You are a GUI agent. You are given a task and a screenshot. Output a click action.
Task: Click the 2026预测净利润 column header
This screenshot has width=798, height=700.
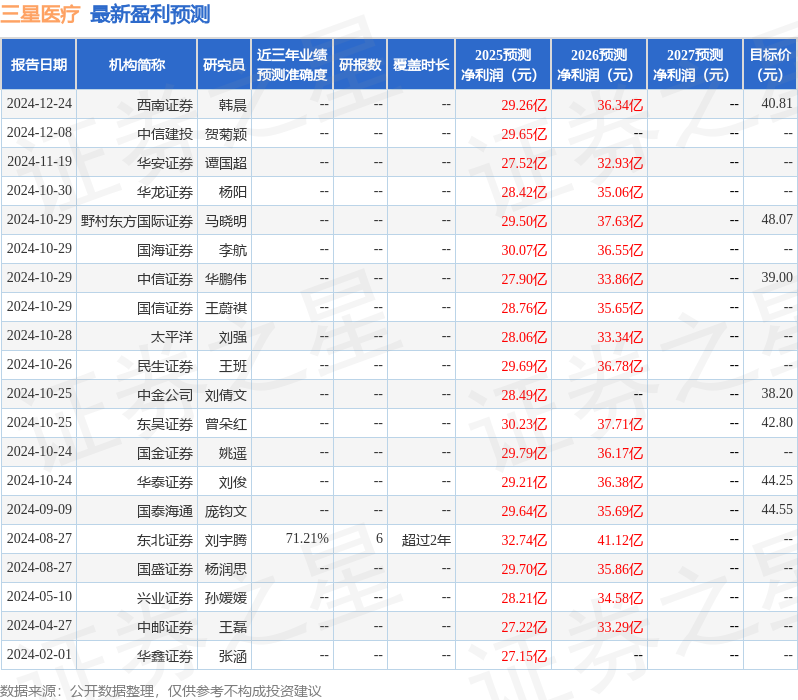(599, 65)
